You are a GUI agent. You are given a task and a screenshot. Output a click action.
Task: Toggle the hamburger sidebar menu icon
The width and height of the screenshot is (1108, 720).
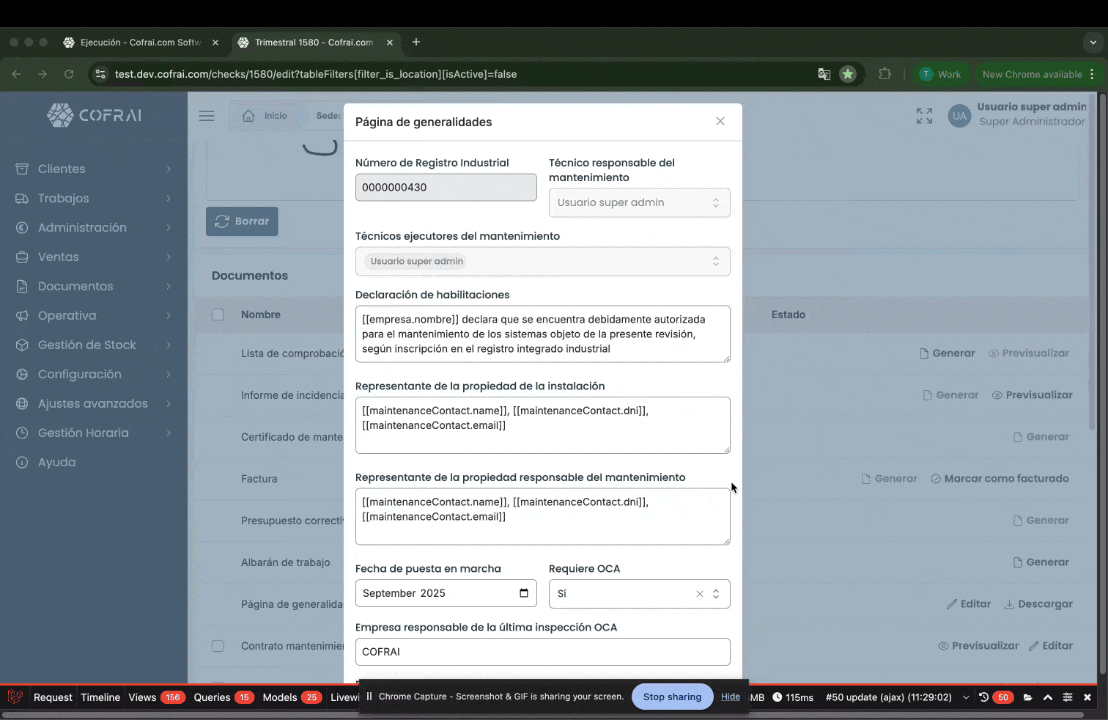[x=206, y=116]
